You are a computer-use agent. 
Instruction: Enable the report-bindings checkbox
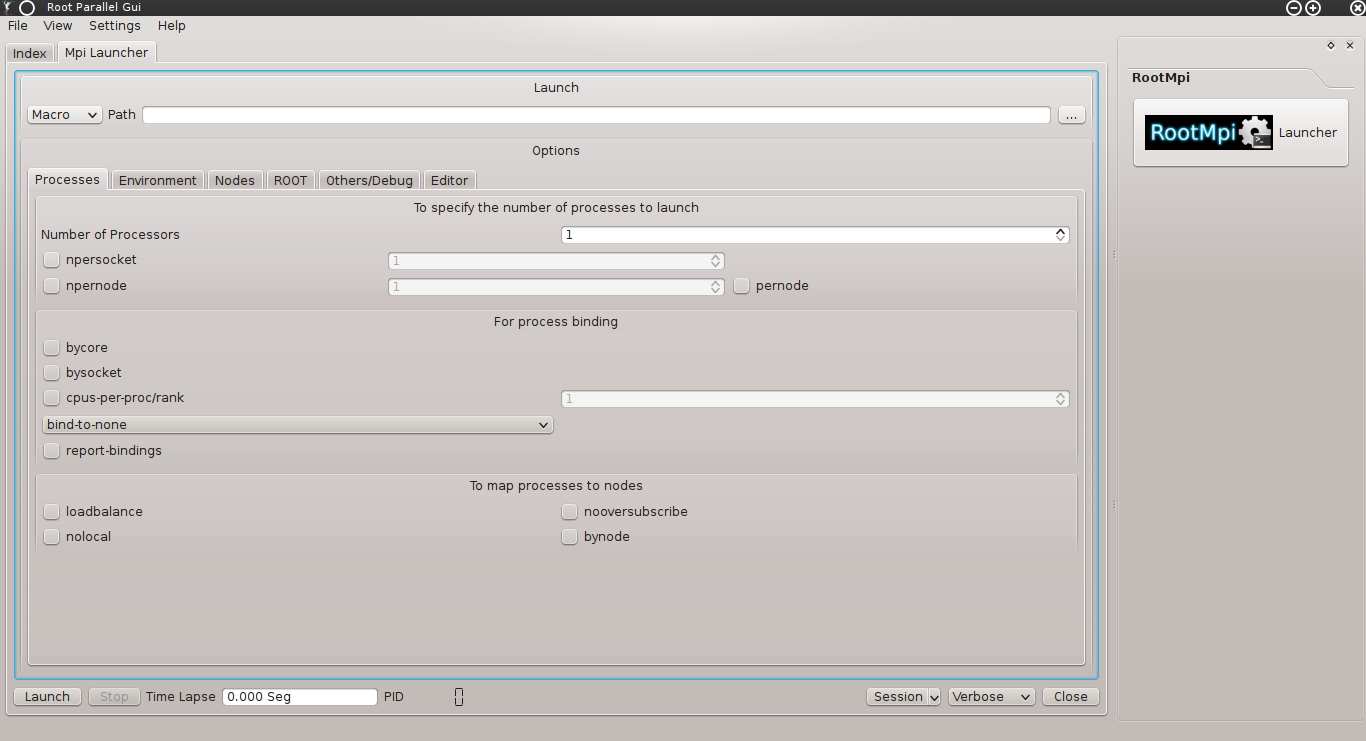tap(52, 451)
